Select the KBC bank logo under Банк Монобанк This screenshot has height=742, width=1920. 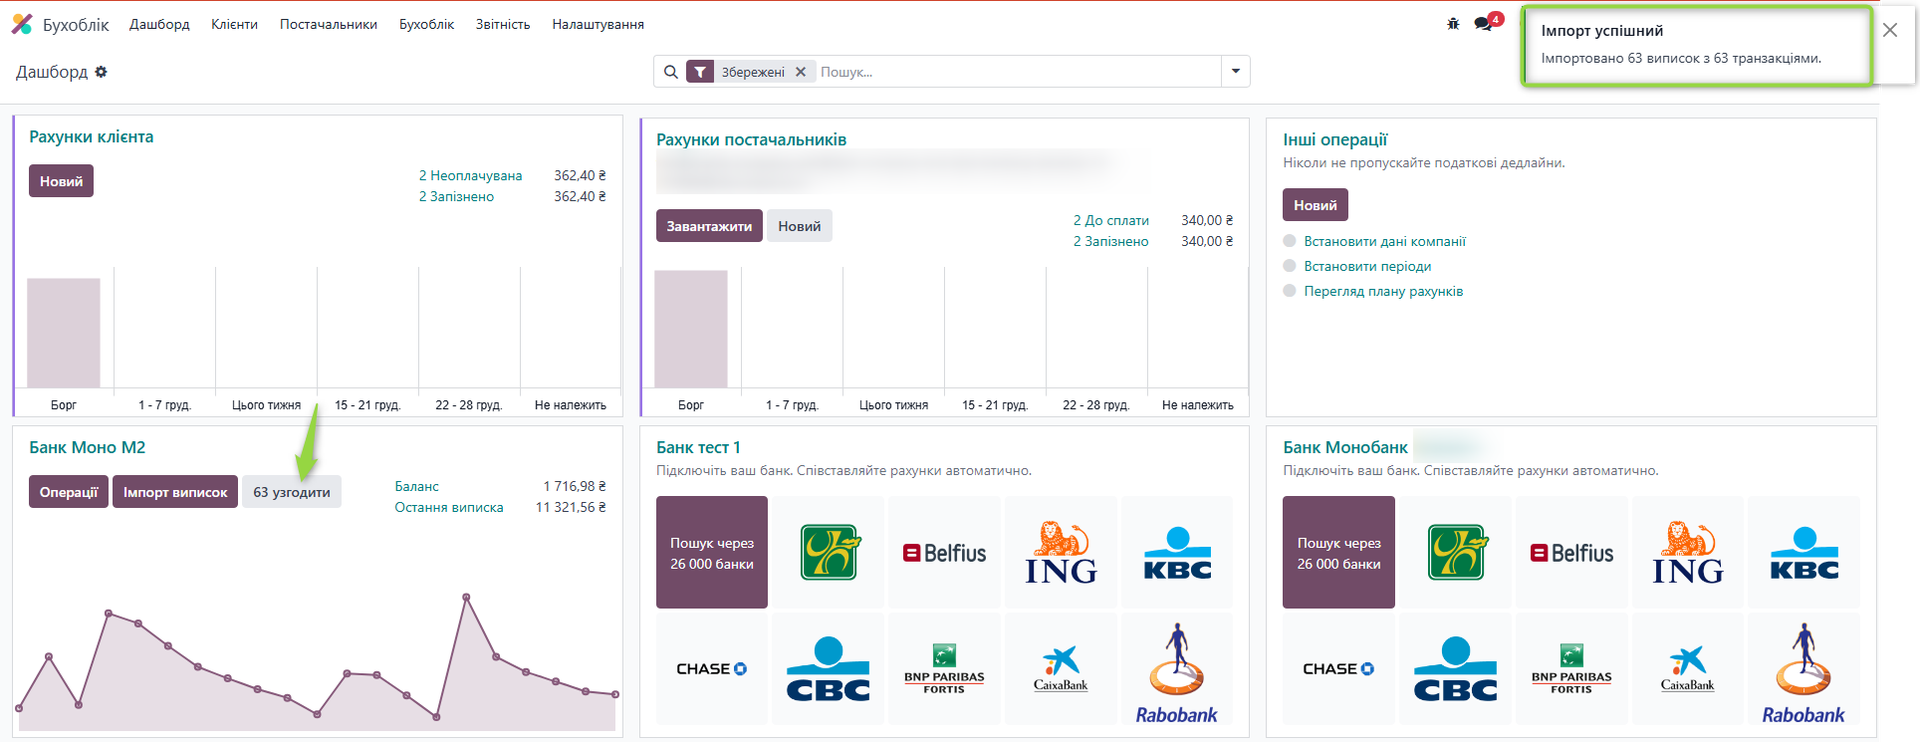click(1804, 552)
